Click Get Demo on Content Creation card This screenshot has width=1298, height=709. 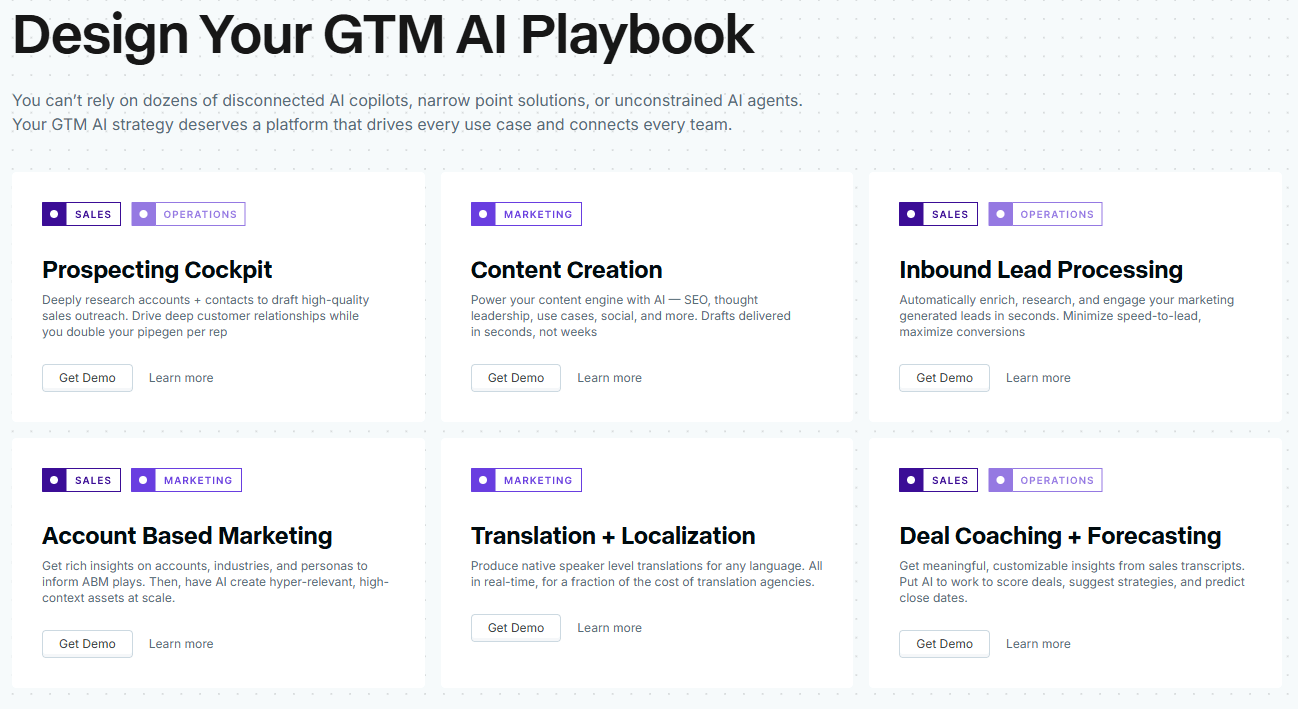[515, 377]
